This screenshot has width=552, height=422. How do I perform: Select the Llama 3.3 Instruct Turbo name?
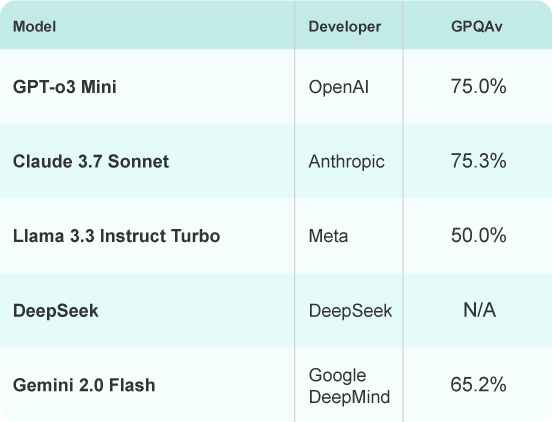117,236
